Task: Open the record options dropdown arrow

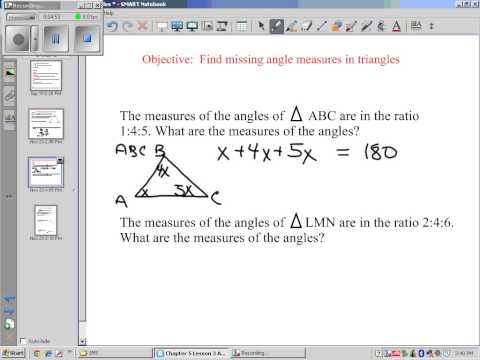Action: 35,39
